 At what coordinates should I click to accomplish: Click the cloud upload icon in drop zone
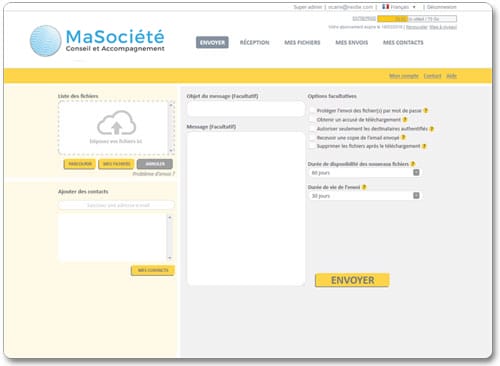pyautogui.click(x=116, y=123)
